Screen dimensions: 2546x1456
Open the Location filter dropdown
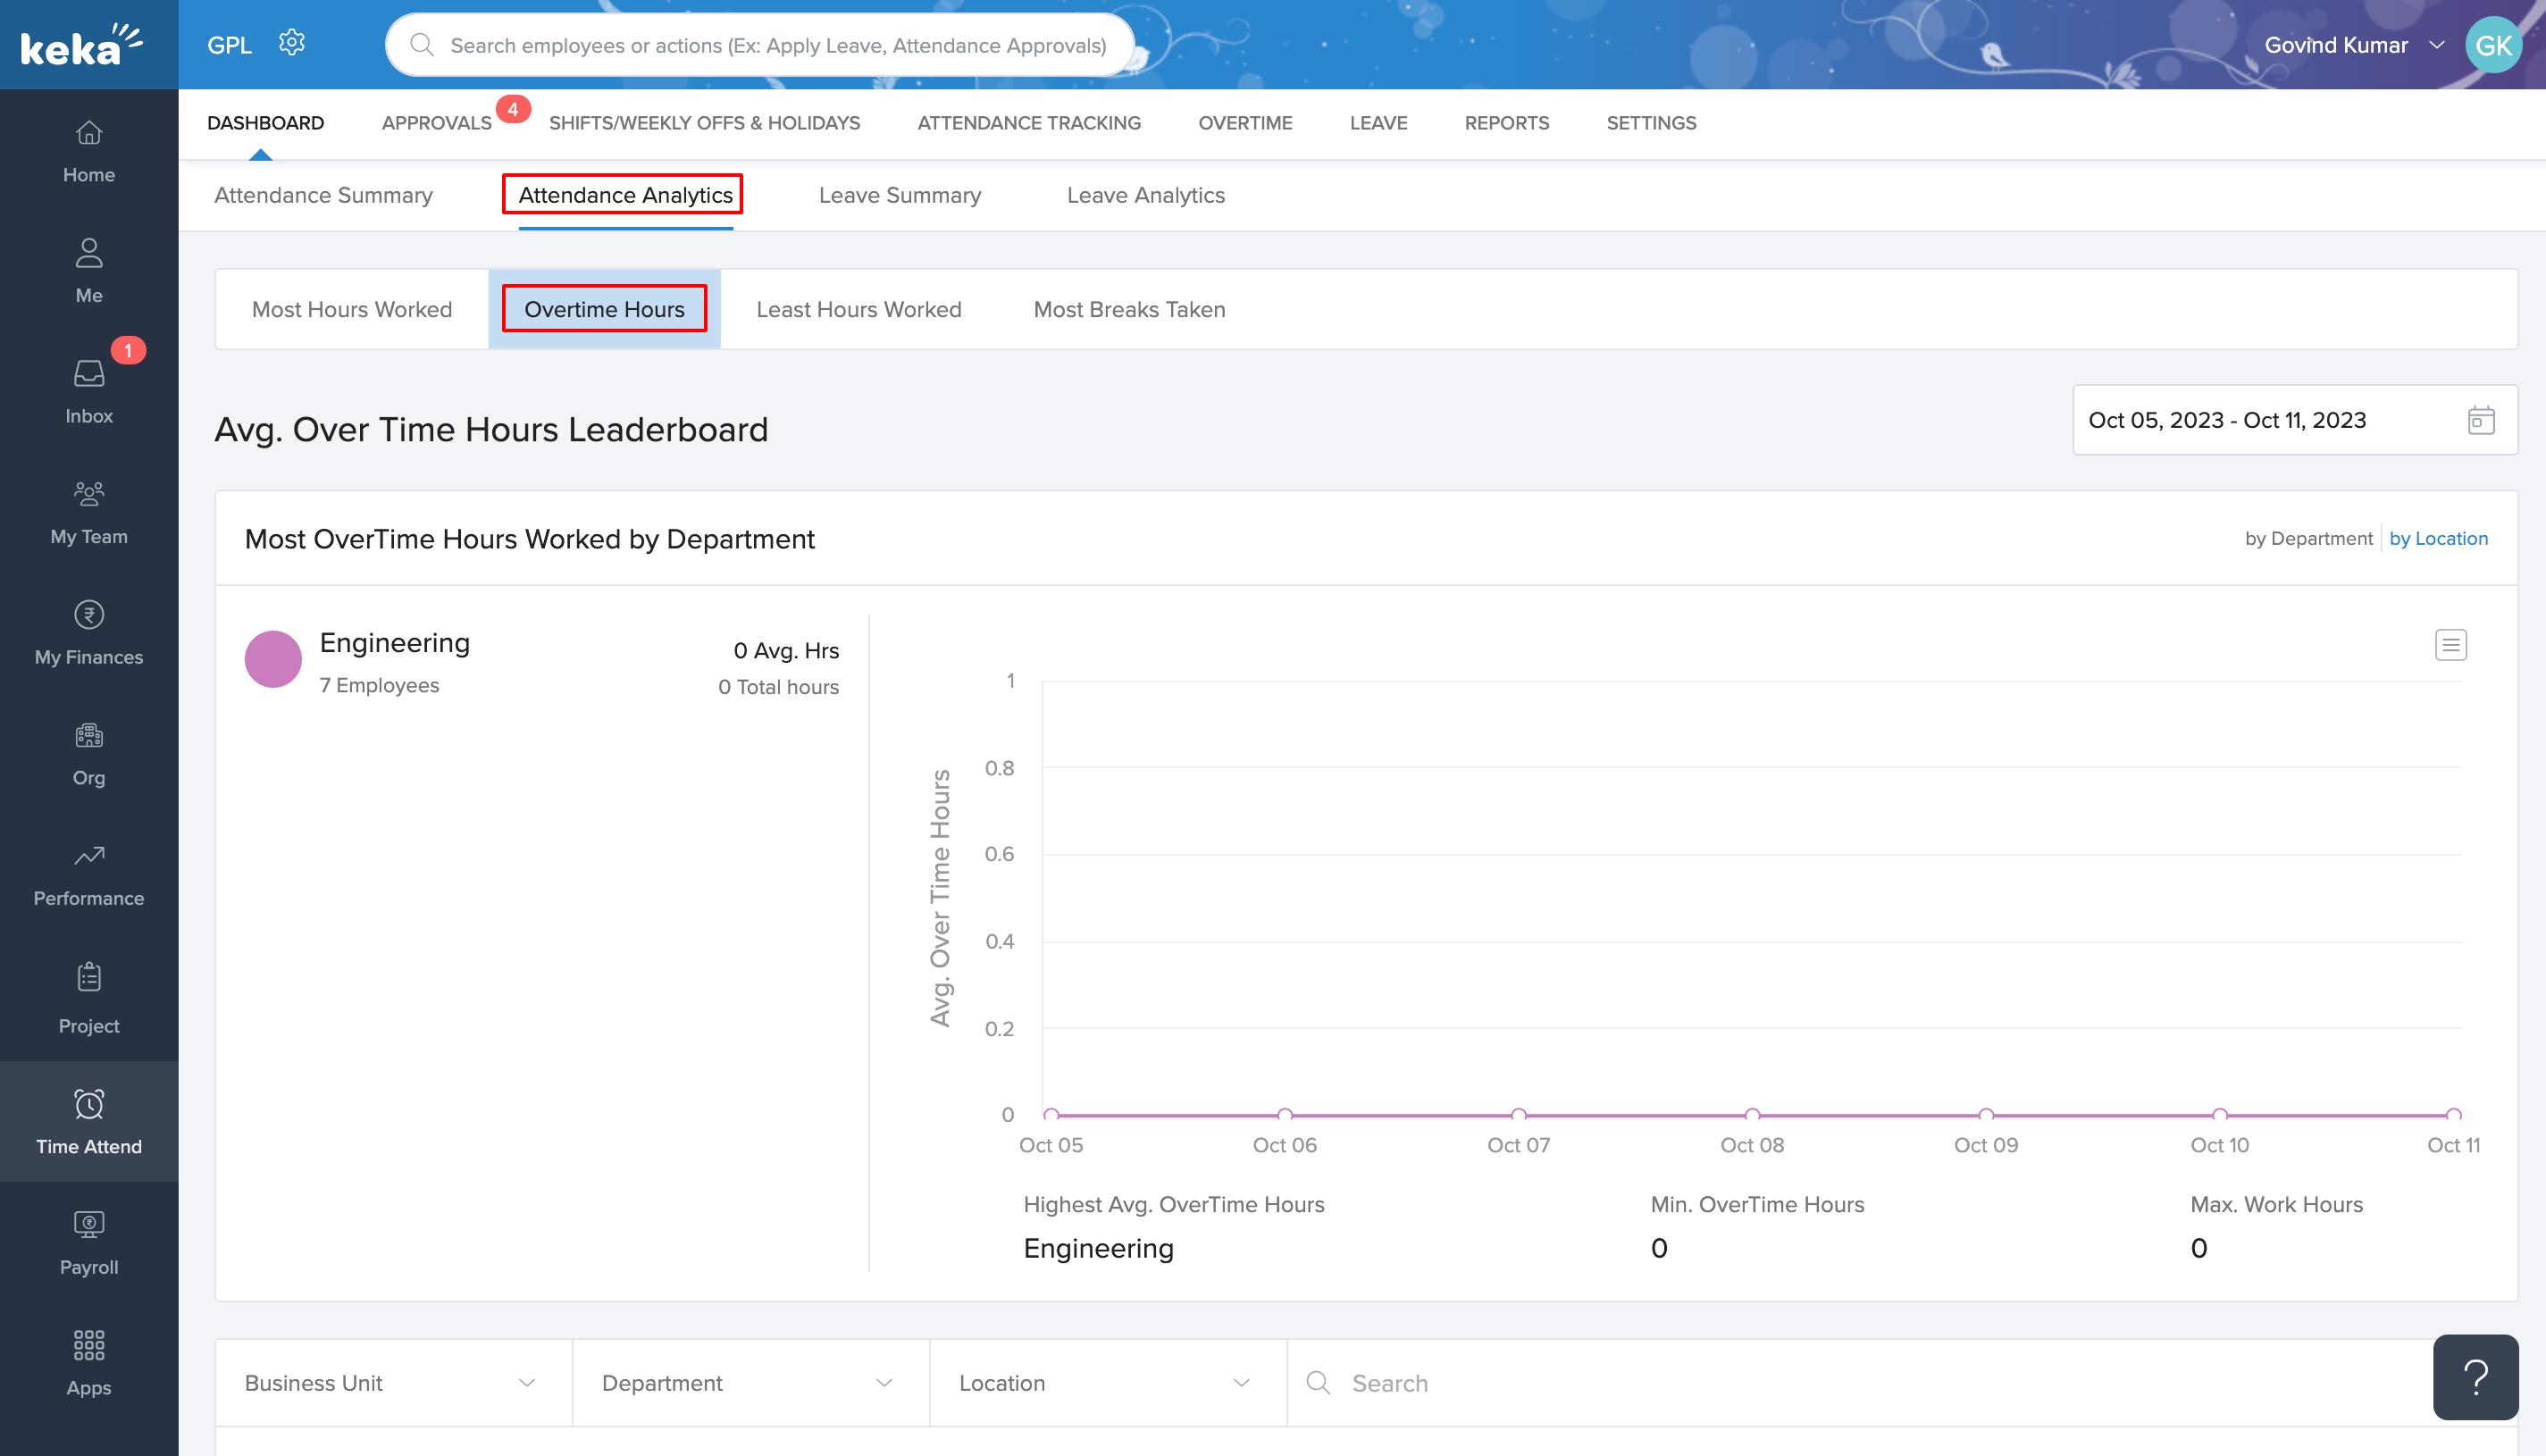coord(1106,1383)
